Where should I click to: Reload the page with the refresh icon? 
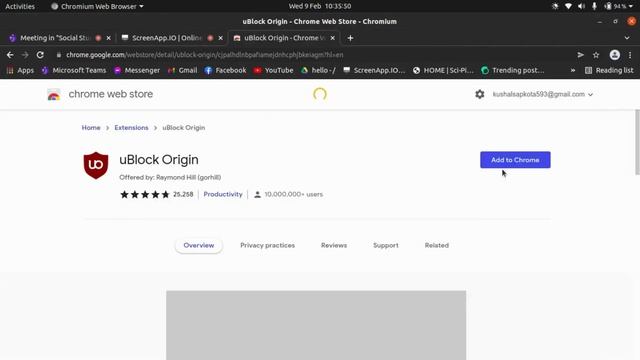(40, 55)
